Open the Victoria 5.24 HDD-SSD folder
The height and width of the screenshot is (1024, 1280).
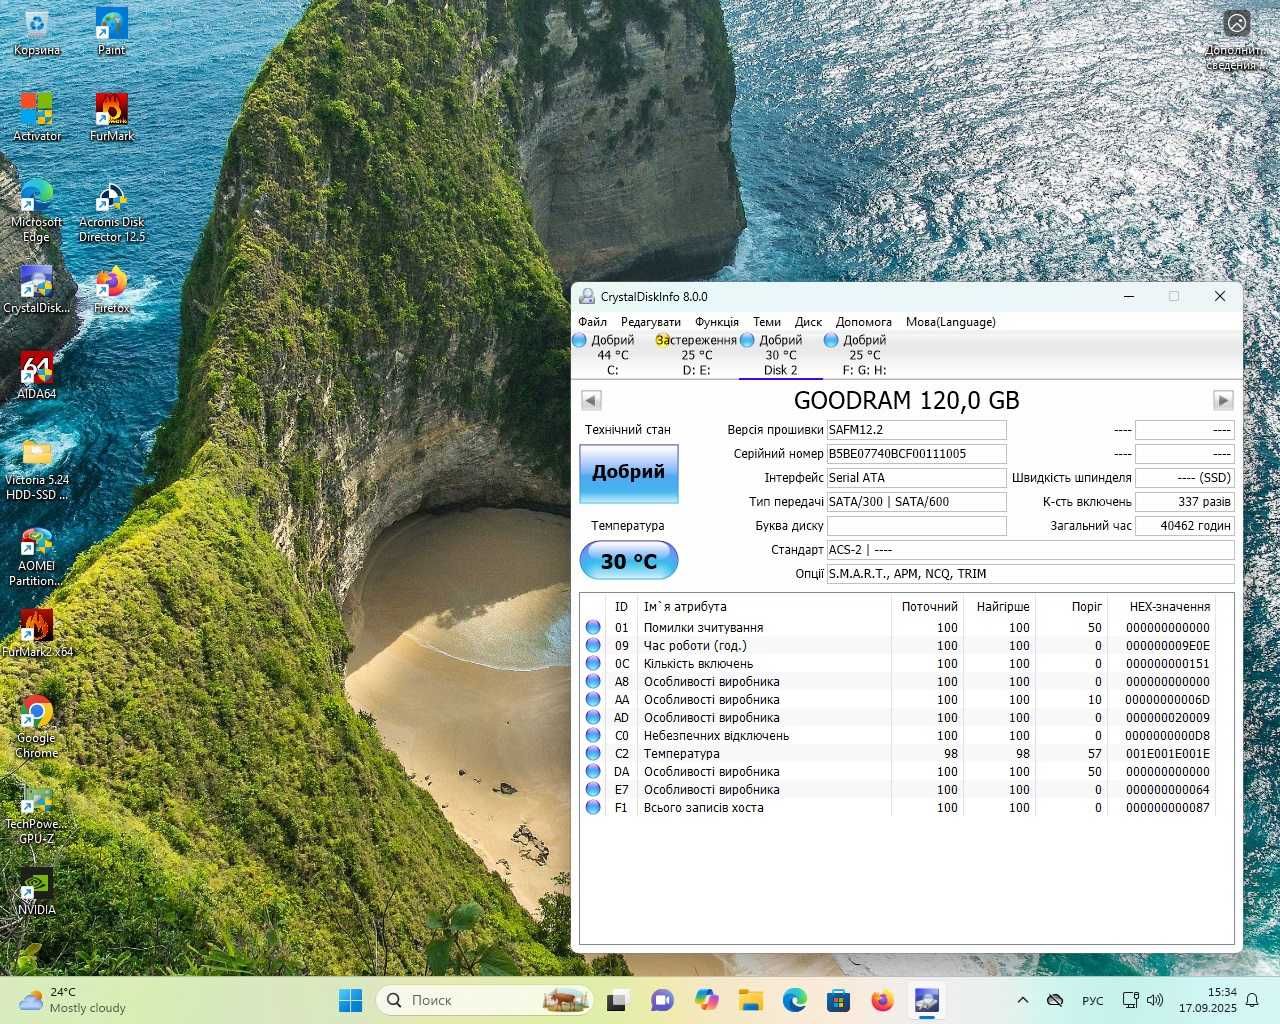(x=37, y=469)
